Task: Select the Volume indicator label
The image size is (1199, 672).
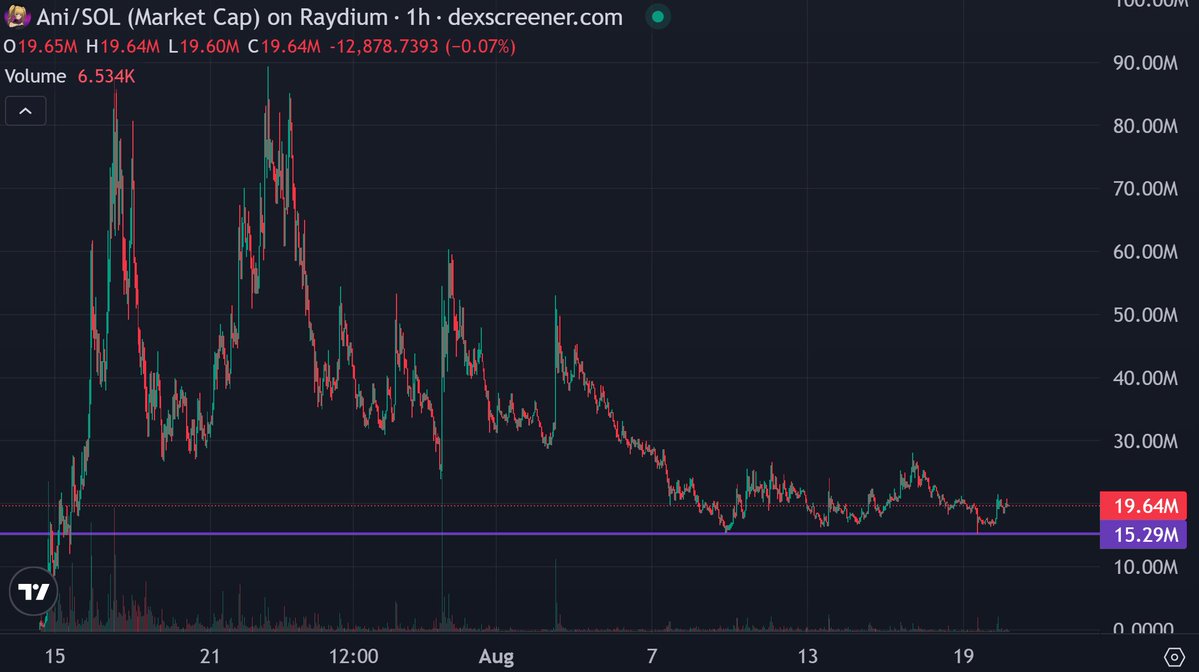Action: click(x=35, y=76)
